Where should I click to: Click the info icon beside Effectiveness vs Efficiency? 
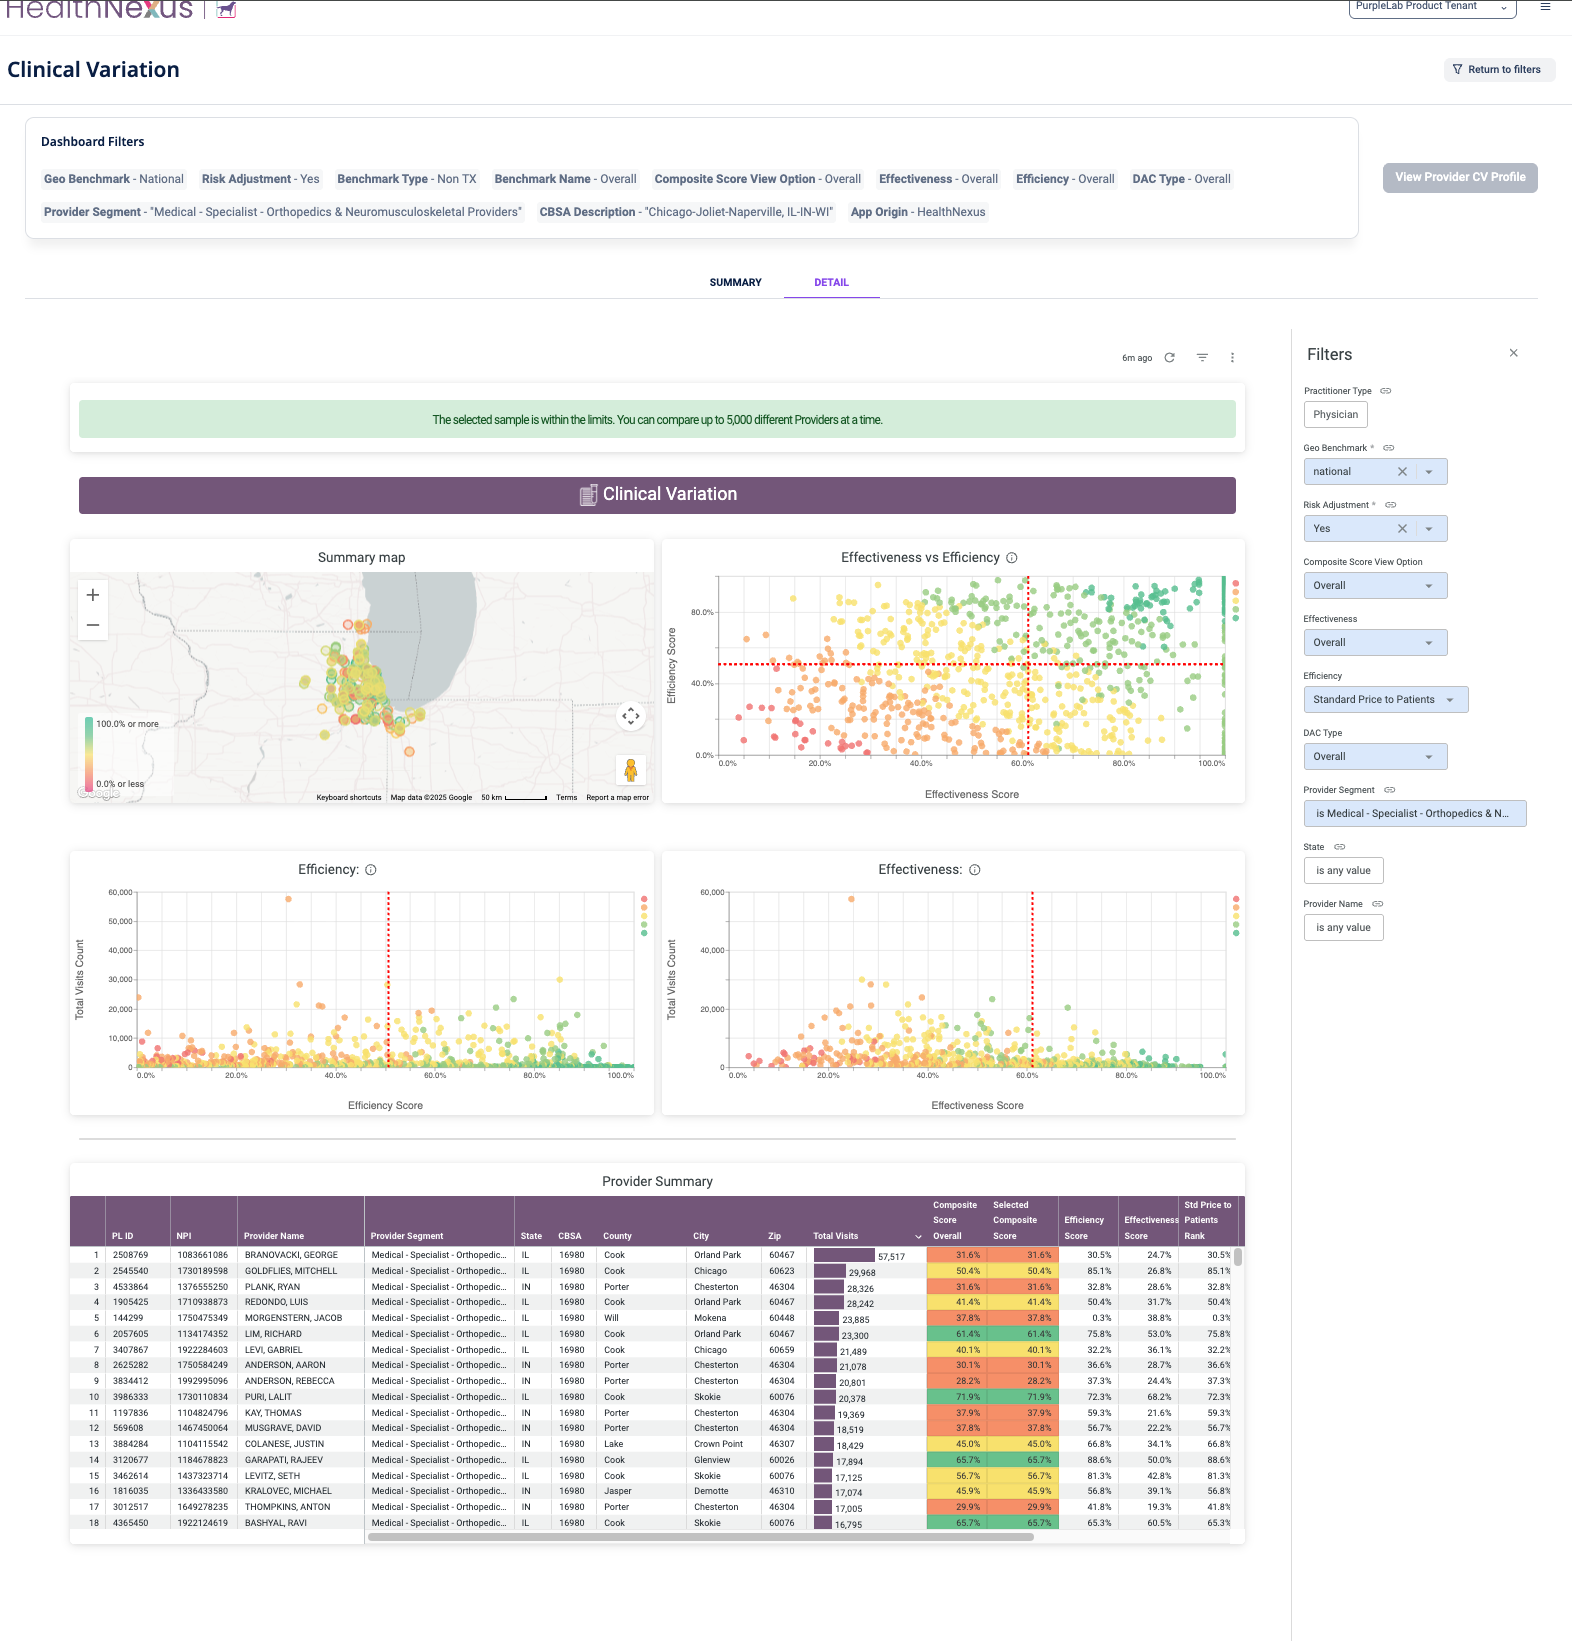click(x=1012, y=558)
